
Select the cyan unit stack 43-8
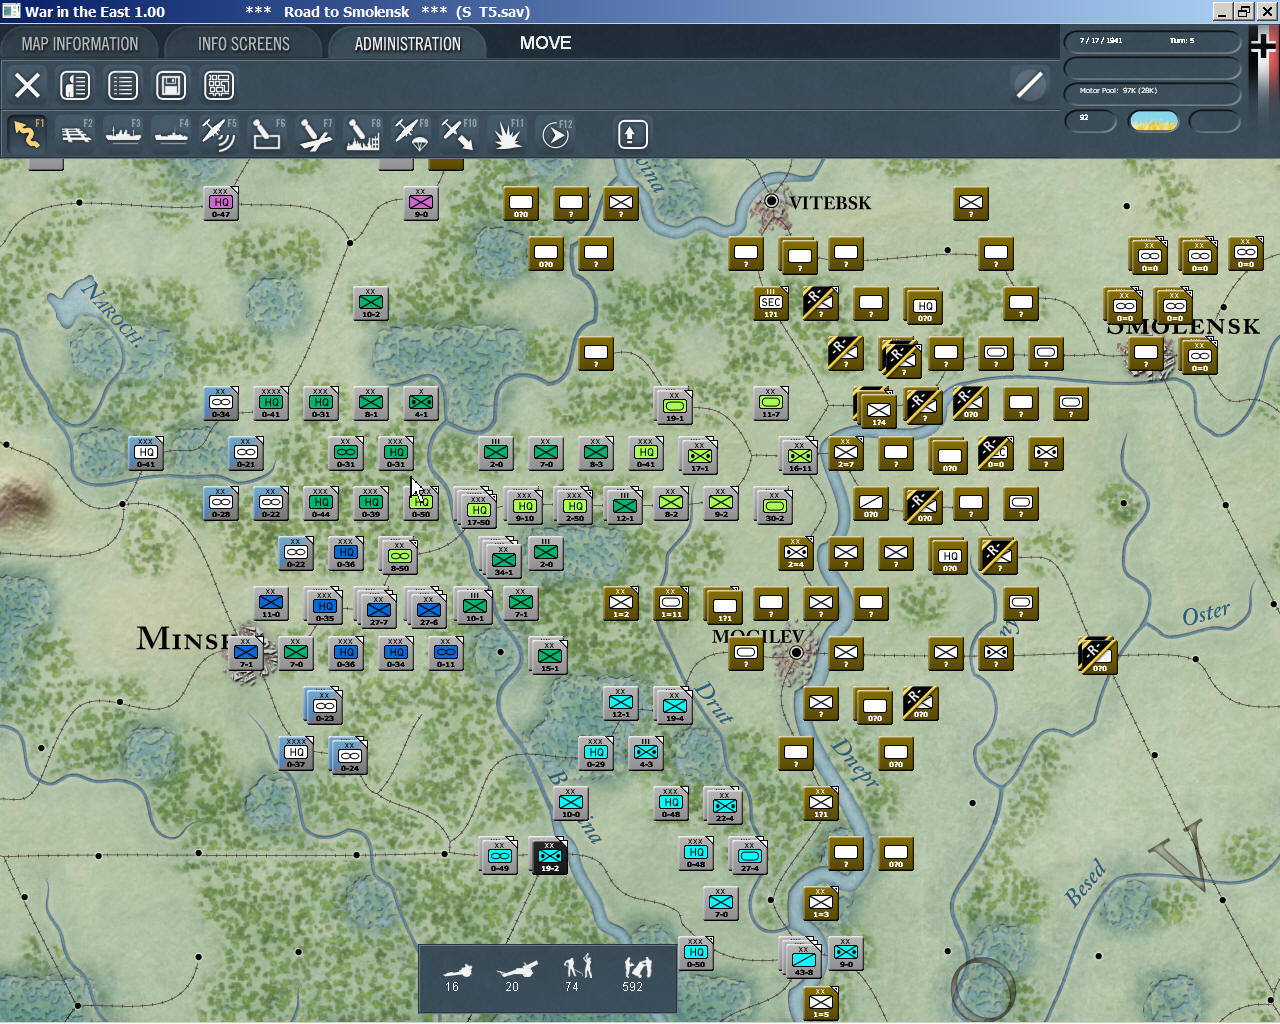[803, 959]
